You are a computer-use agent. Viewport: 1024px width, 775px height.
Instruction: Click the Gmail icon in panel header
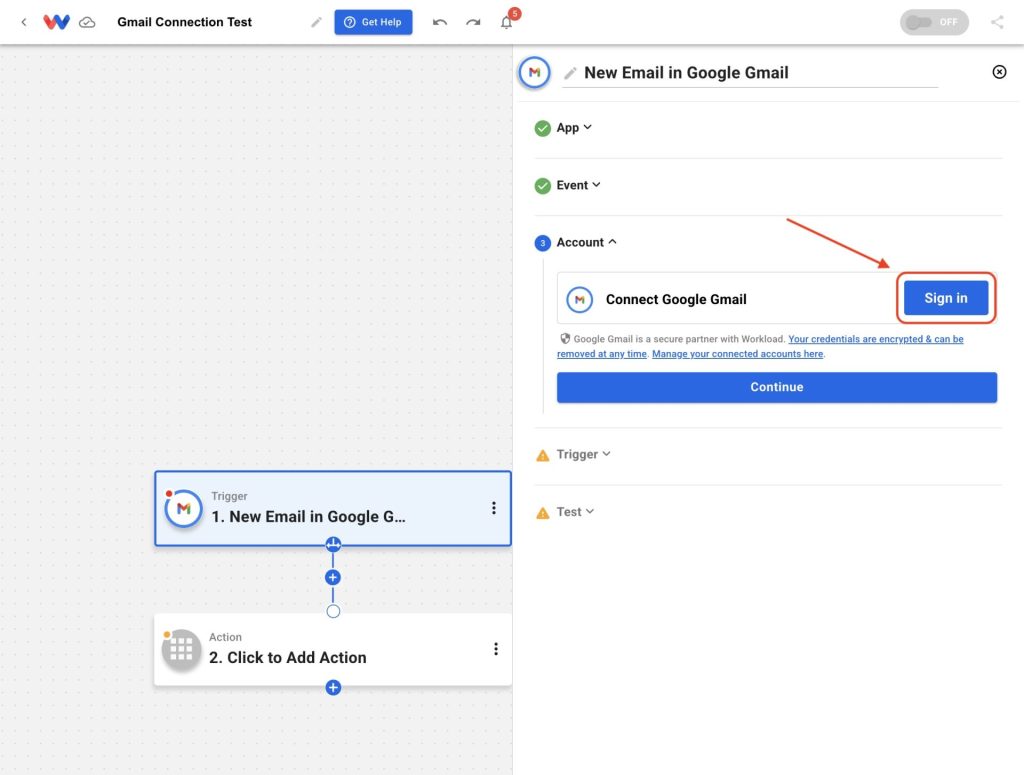[x=534, y=72]
